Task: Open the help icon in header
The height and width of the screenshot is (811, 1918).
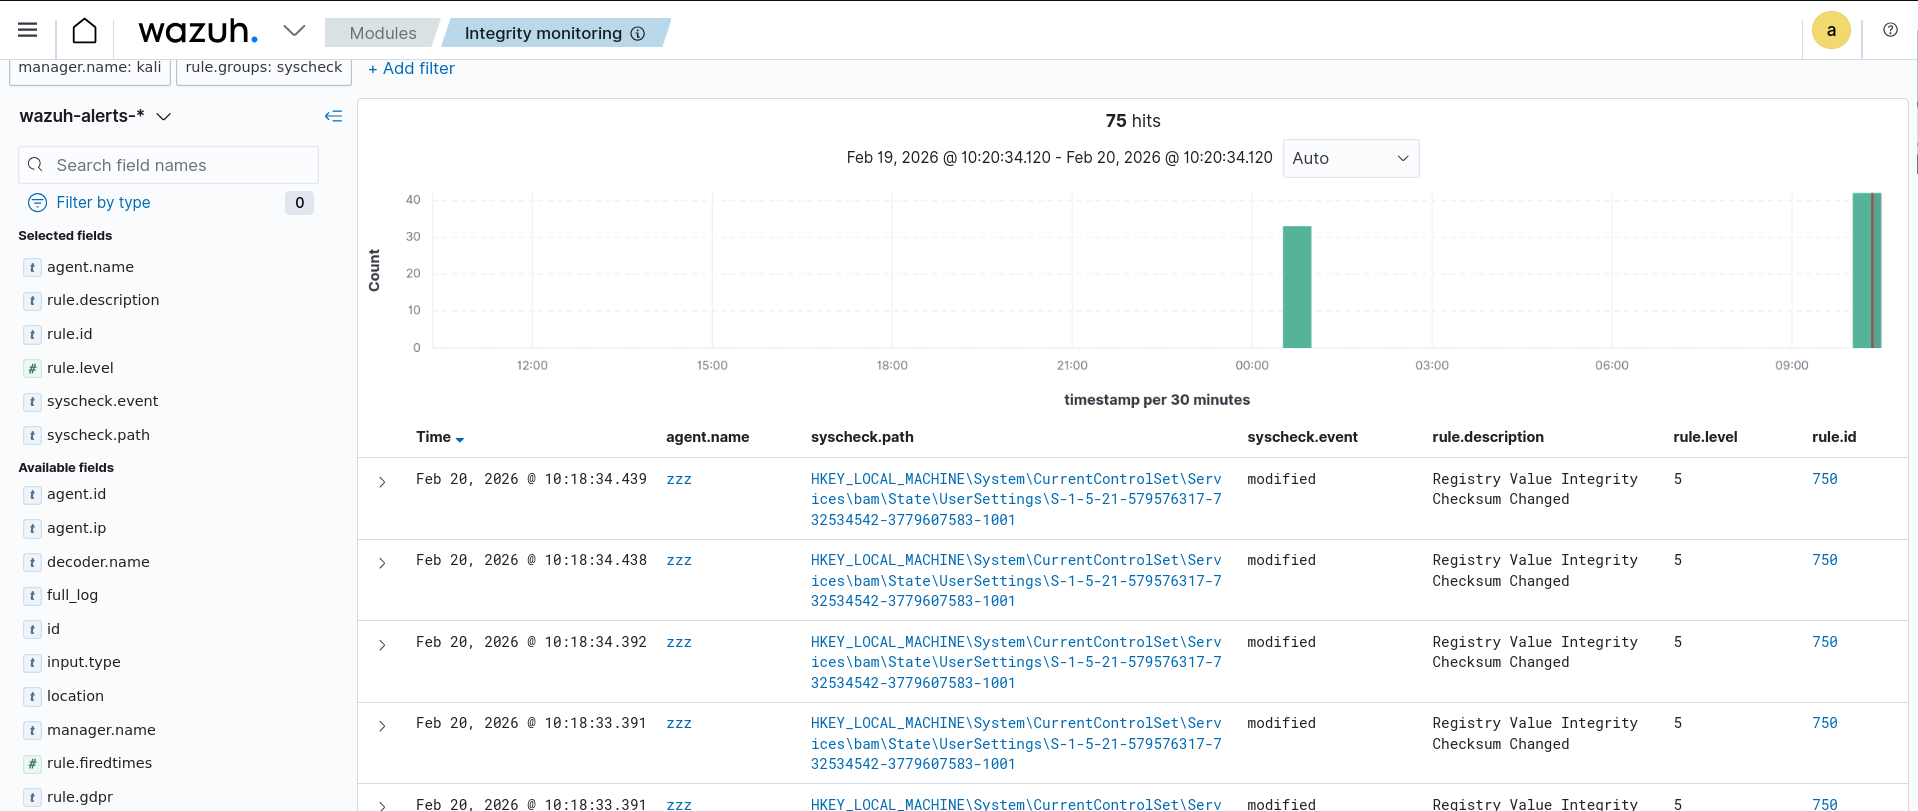Action: click(x=1890, y=30)
